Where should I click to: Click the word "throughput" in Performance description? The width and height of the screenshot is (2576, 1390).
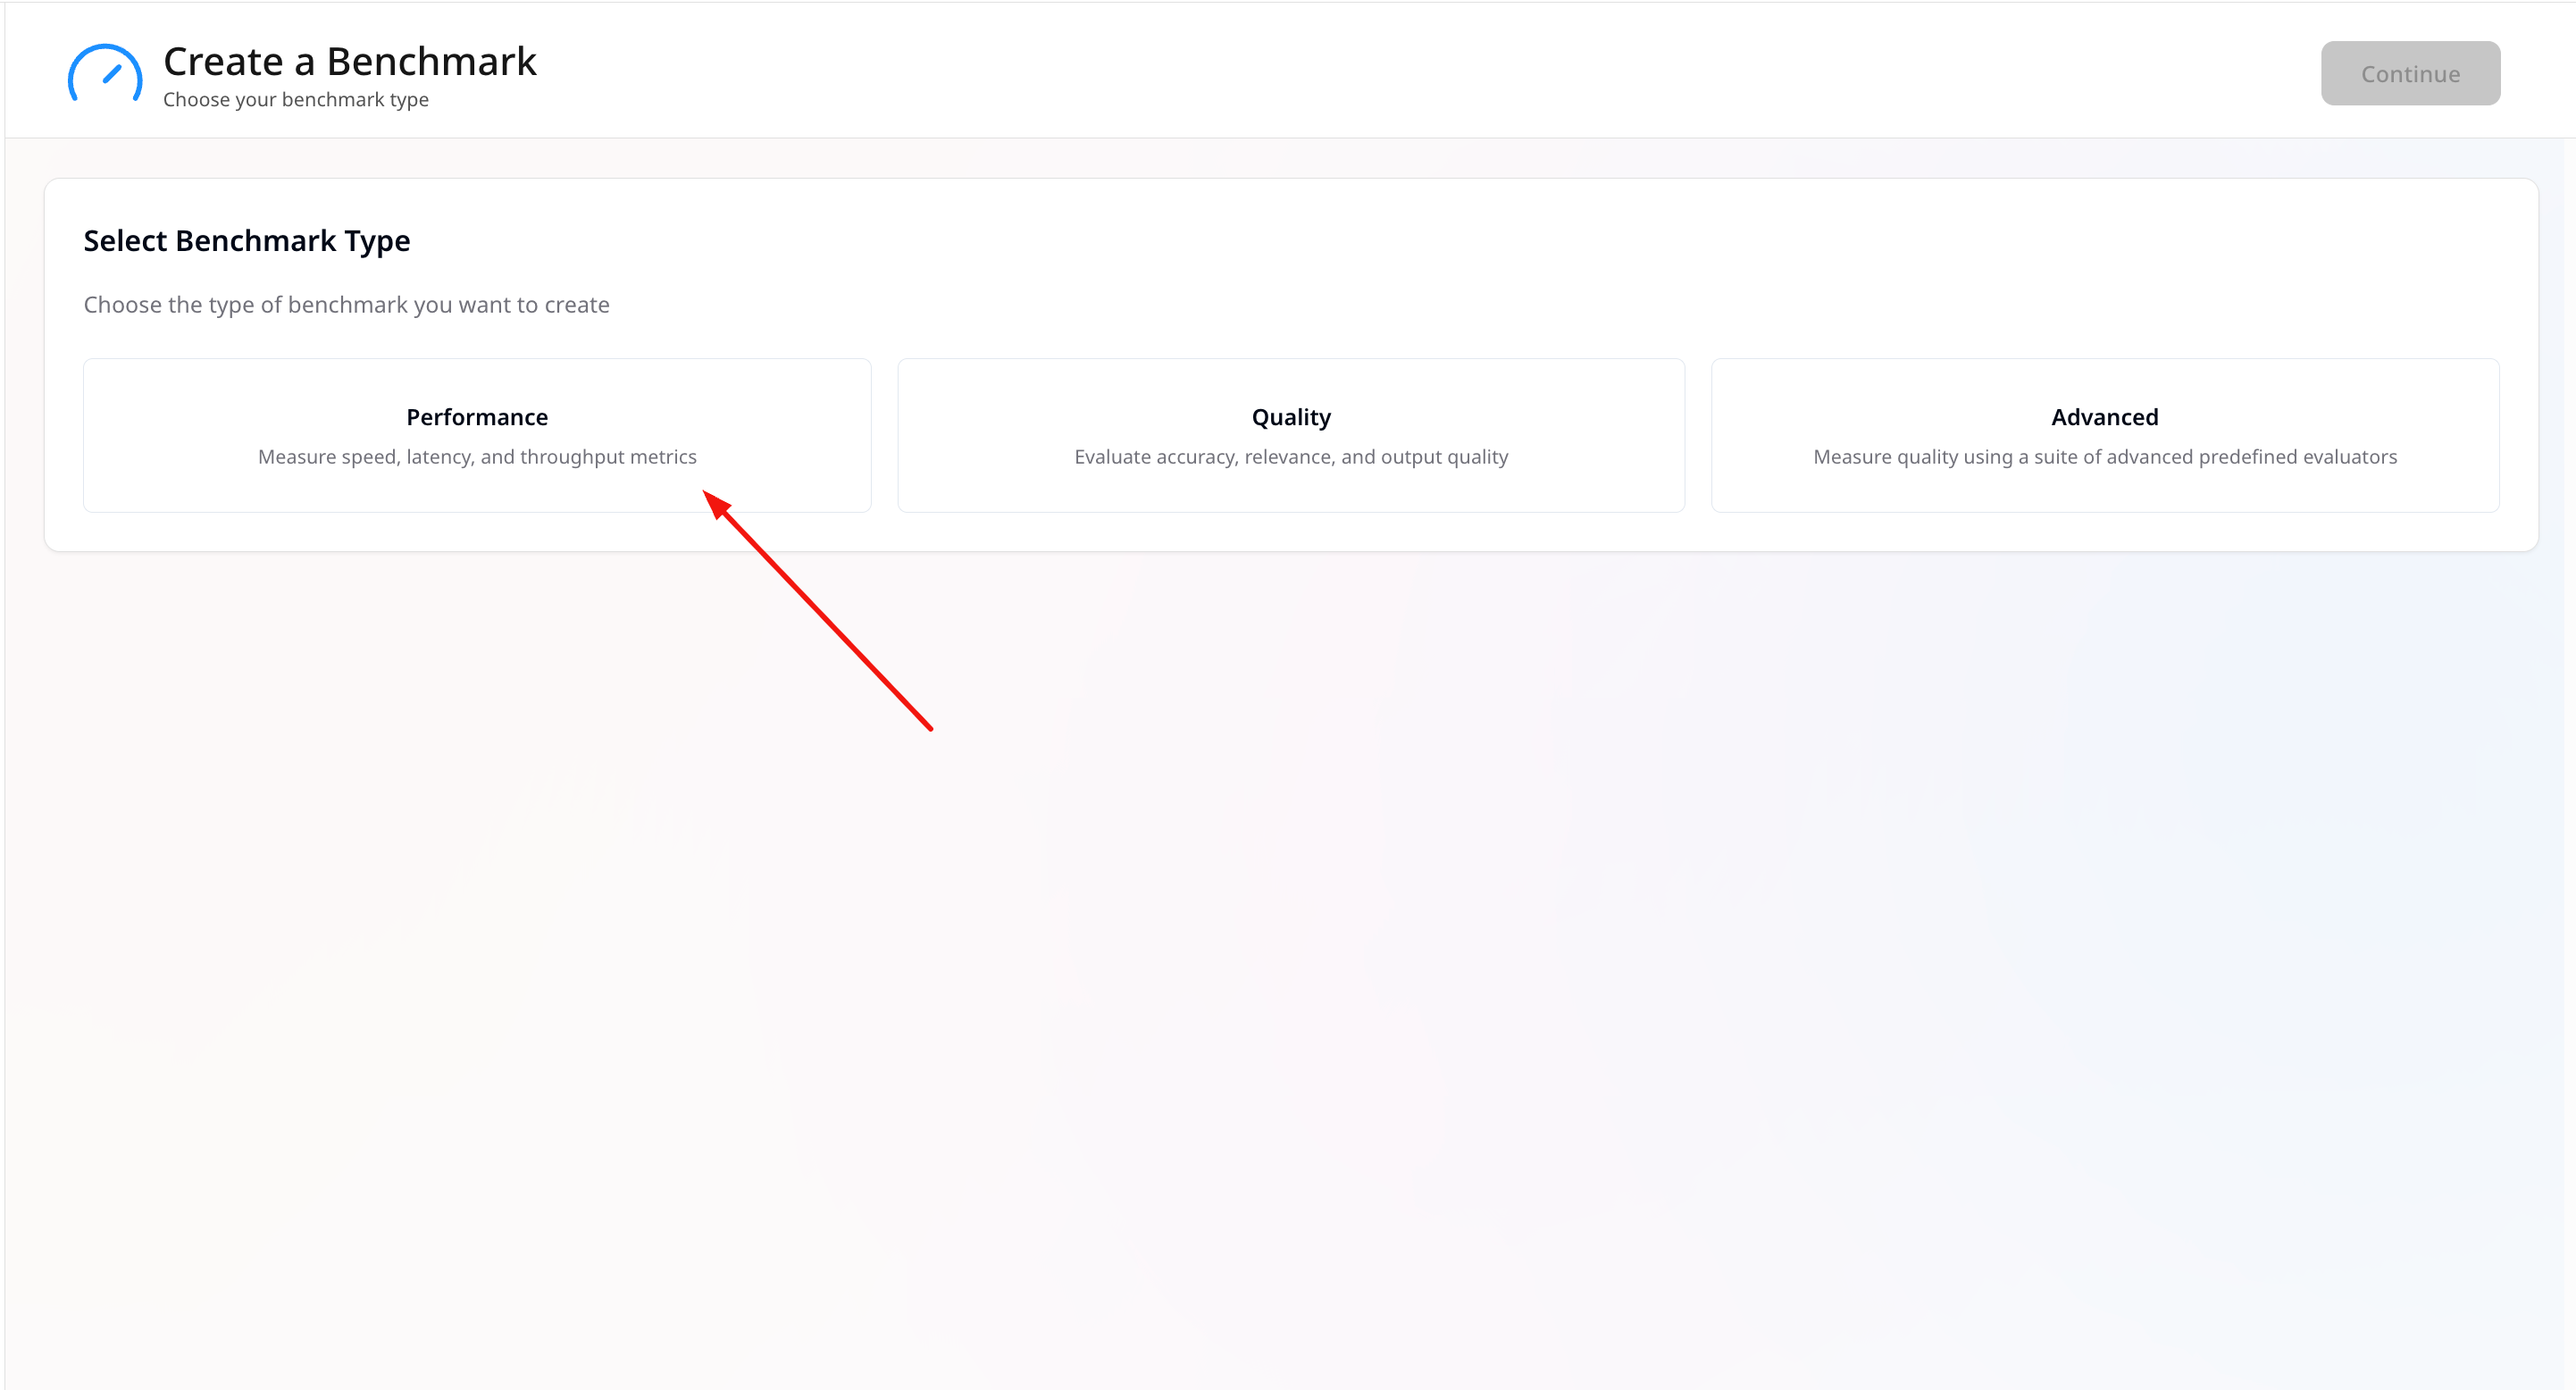[x=571, y=457]
